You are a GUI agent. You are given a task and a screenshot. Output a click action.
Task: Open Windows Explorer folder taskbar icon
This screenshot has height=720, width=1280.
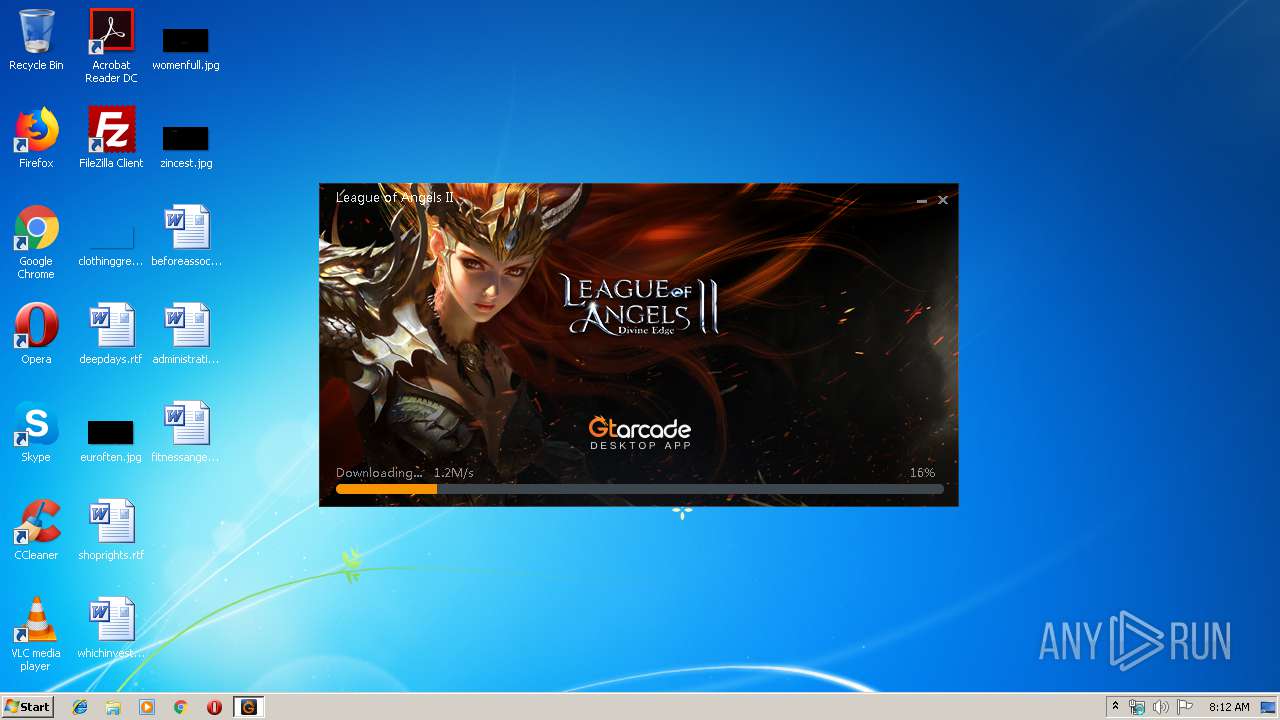coord(113,707)
